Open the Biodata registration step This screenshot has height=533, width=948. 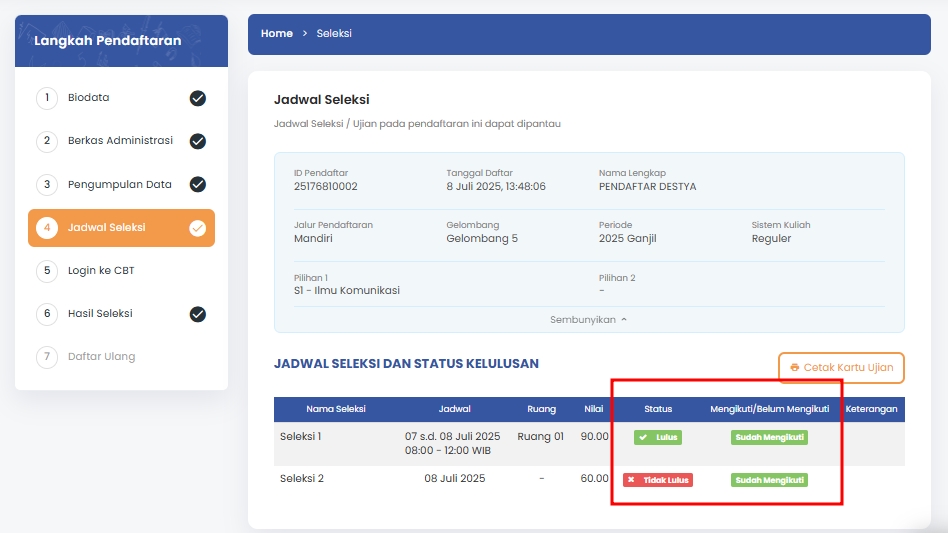(89, 98)
